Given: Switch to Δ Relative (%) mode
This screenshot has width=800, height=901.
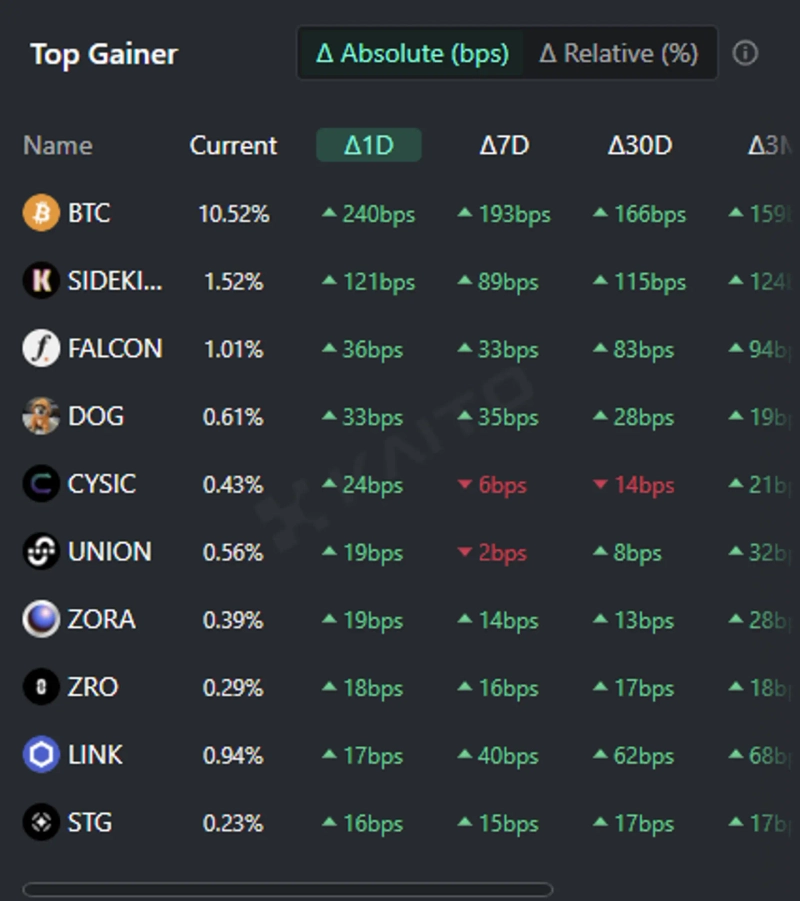Looking at the screenshot, I should click(618, 53).
